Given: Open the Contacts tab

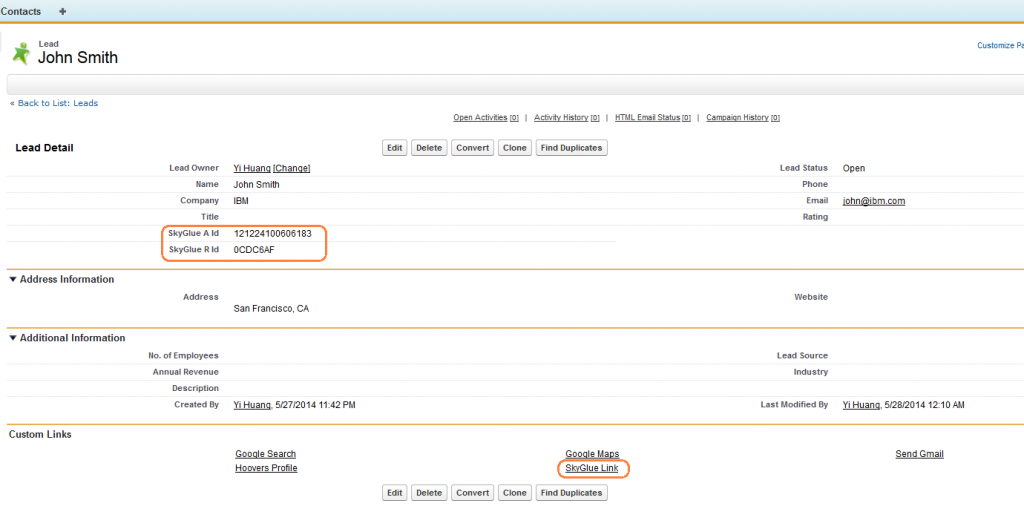Looking at the screenshot, I should (x=21, y=11).
